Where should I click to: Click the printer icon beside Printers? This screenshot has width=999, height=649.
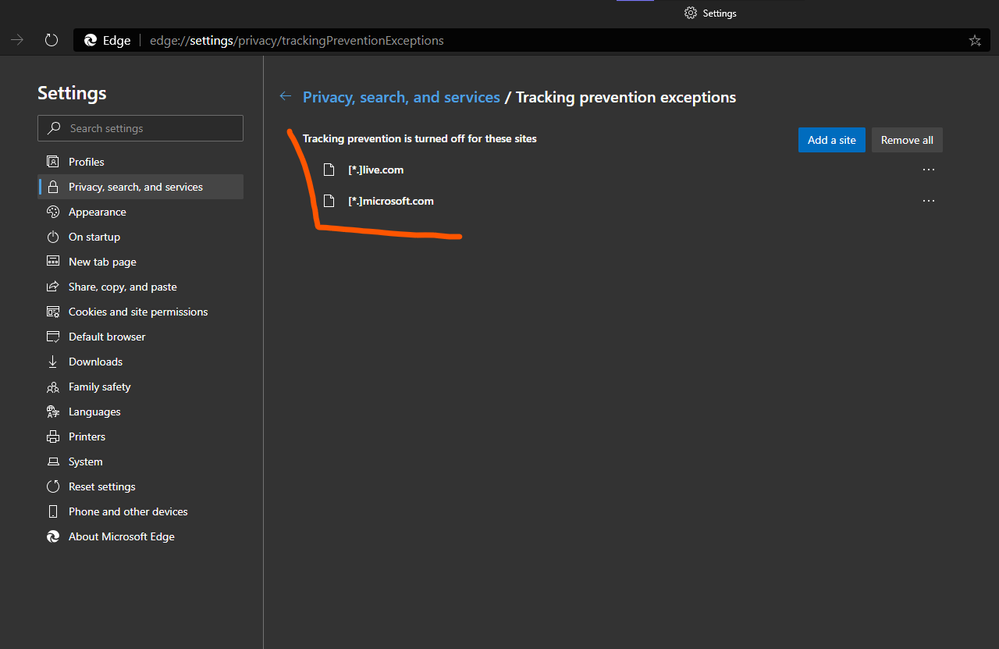53,436
